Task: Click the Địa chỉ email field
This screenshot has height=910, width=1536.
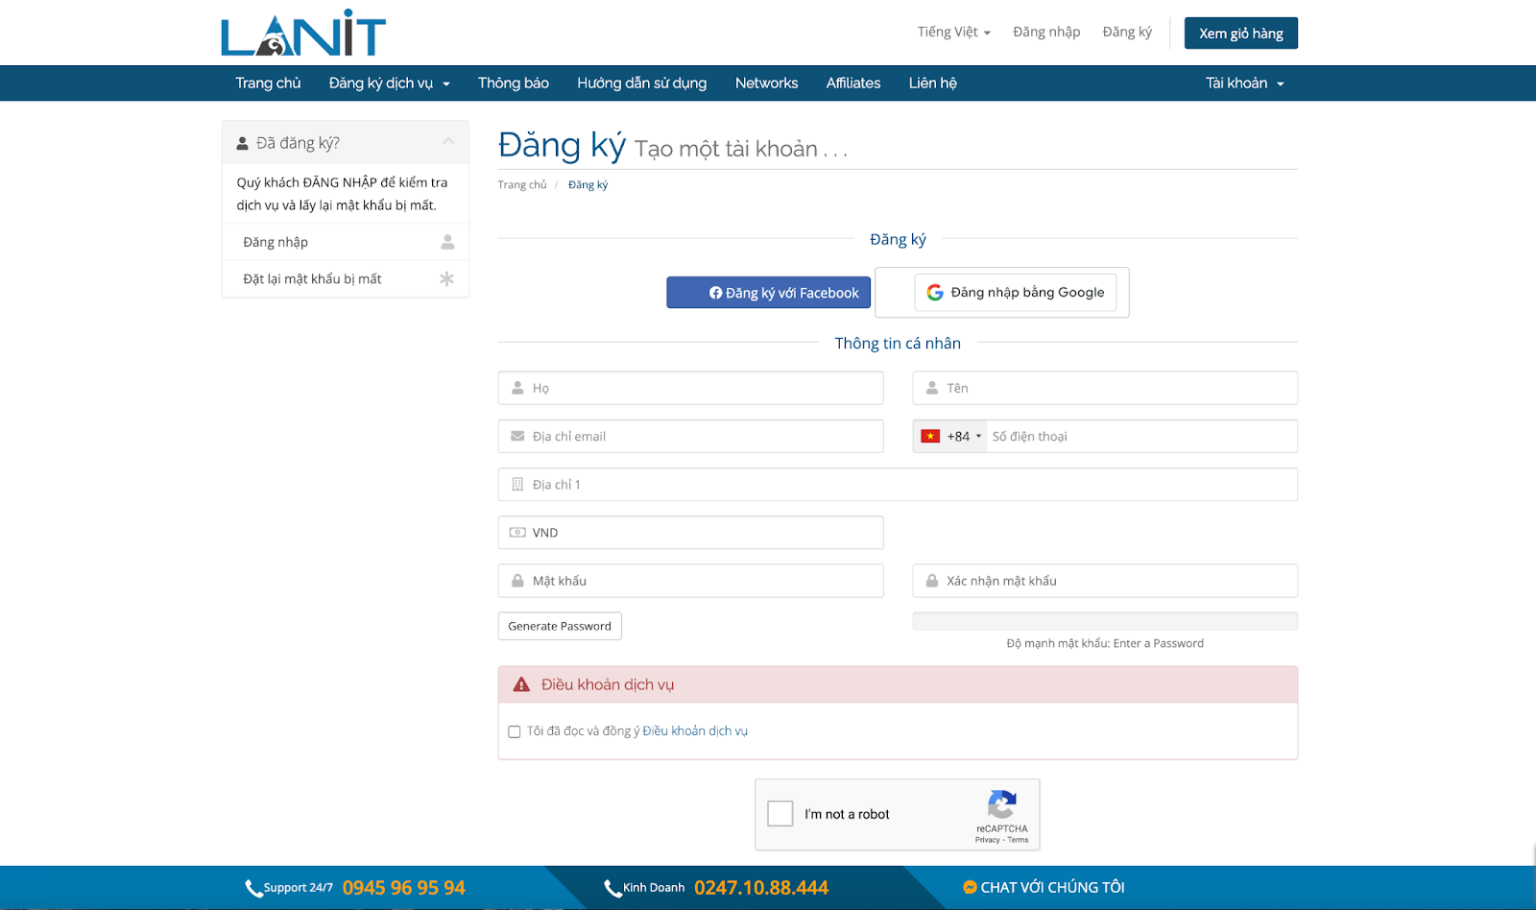Action: coord(691,436)
